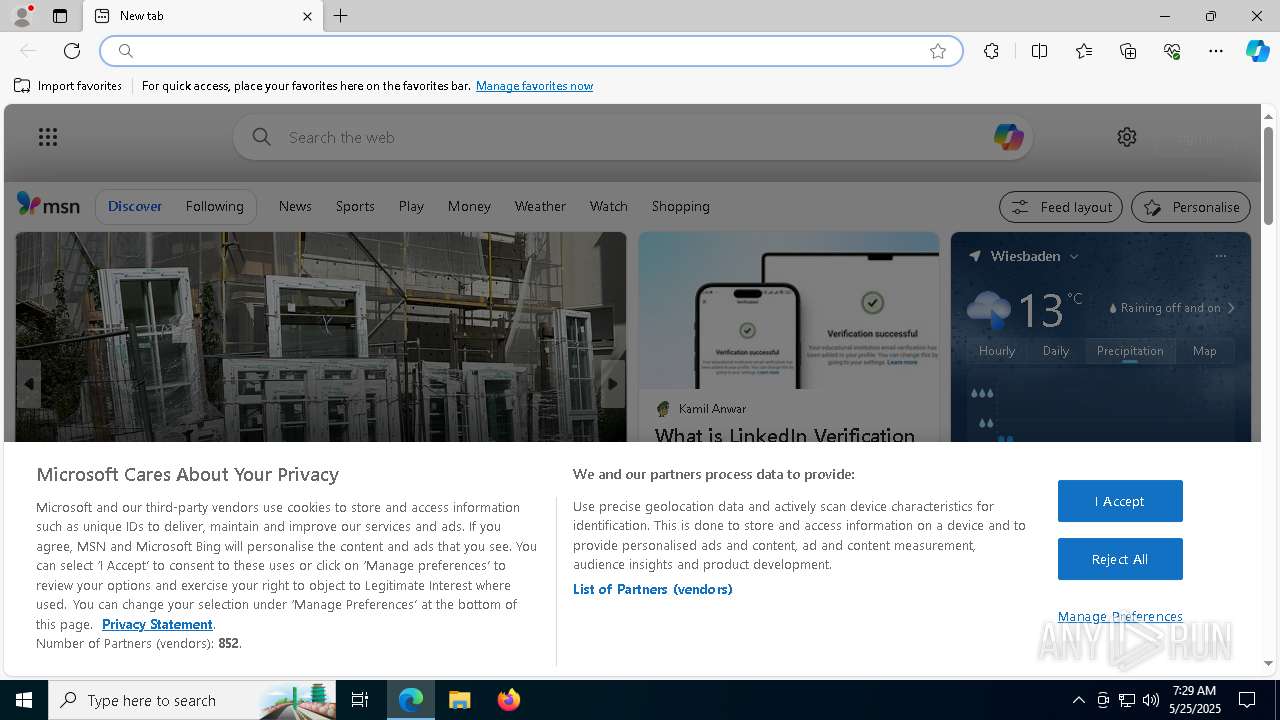1280x720 pixels.
Task: Select the Daily weather tab
Action: pyautogui.click(x=1056, y=351)
